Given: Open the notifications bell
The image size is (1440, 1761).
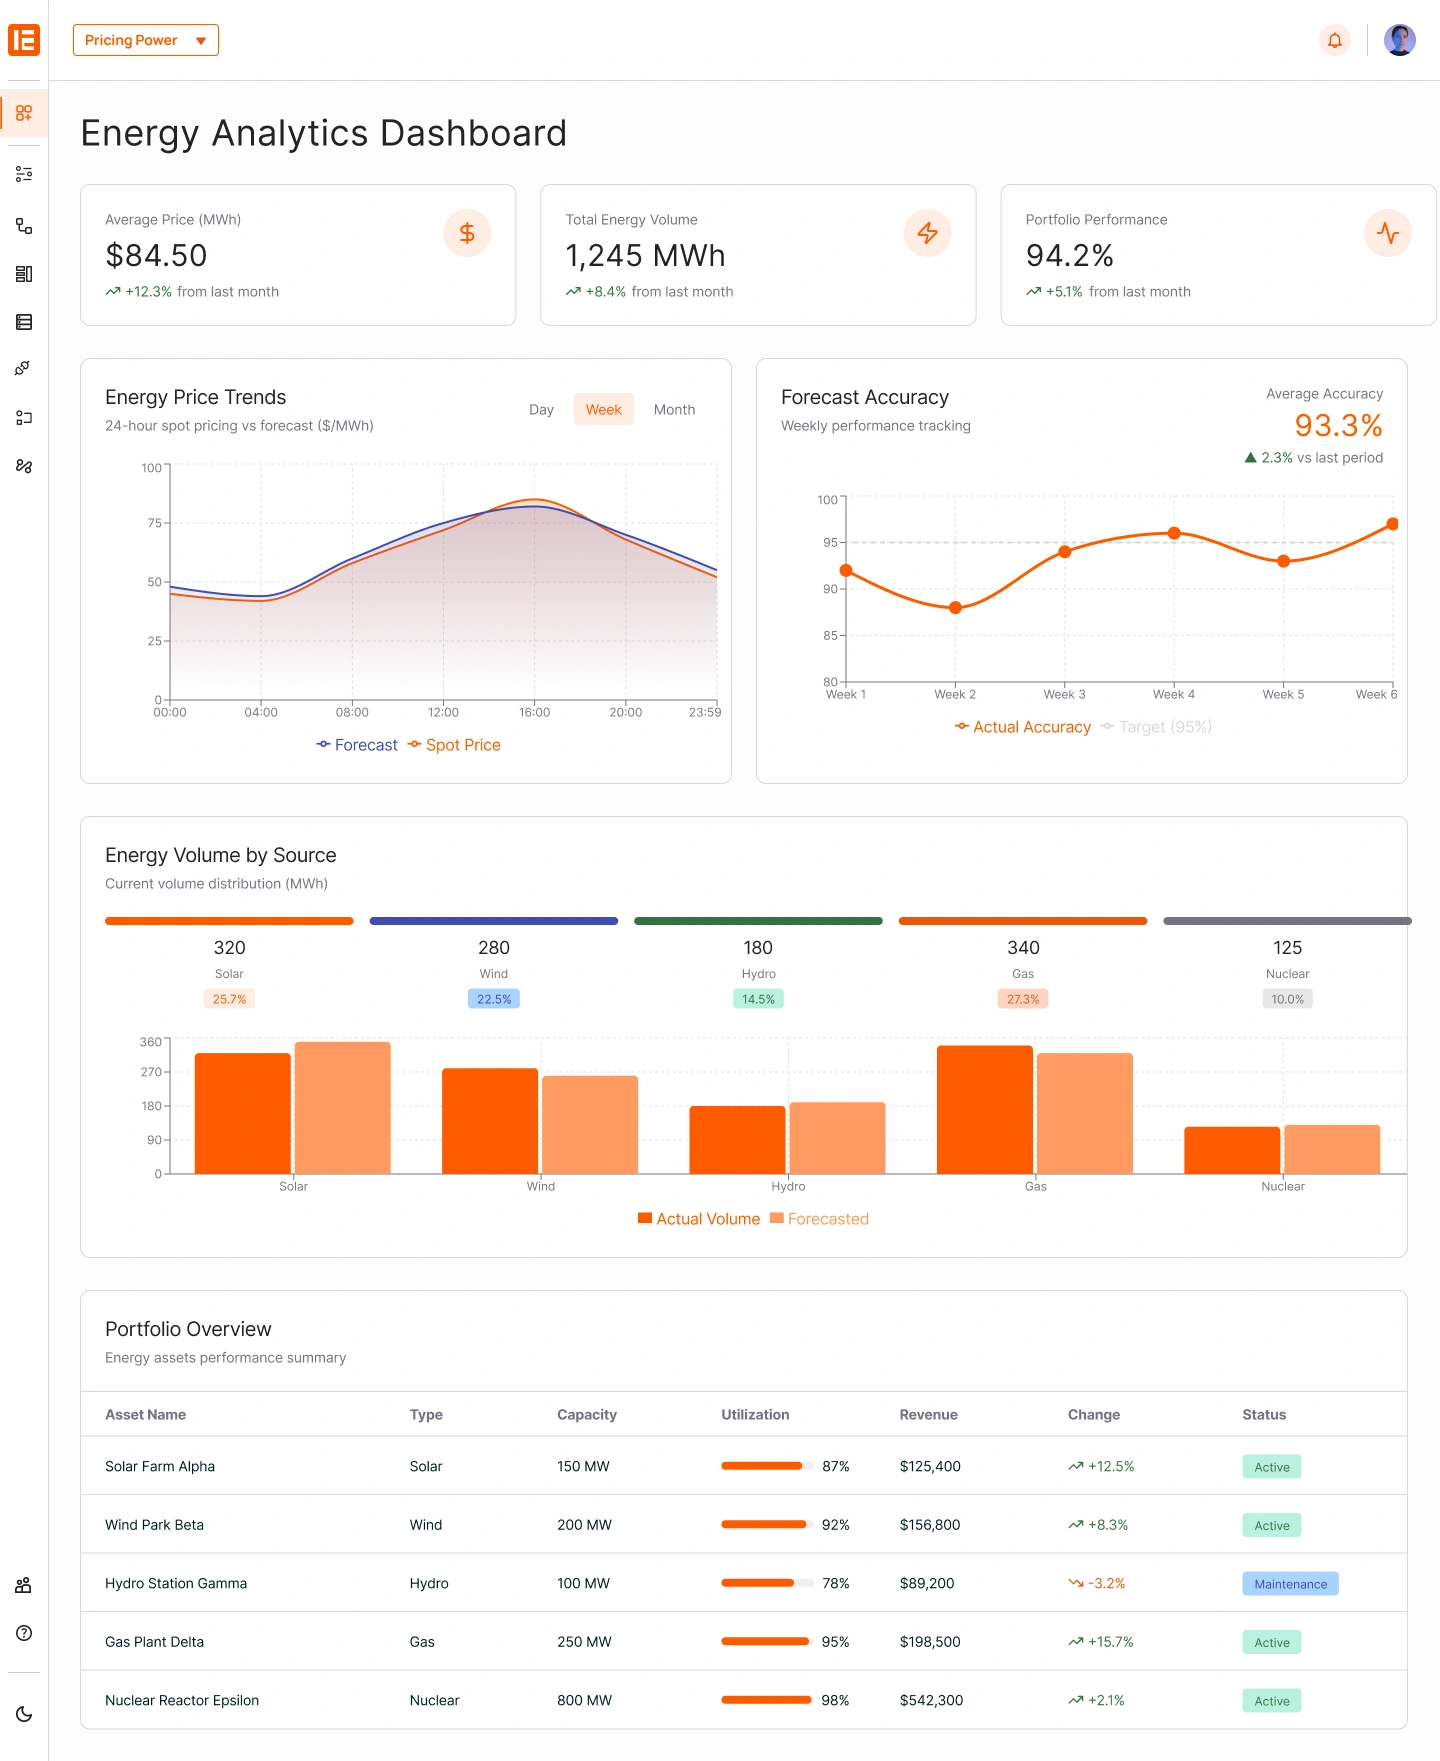Looking at the screenshot, I should coord(1334,40).
